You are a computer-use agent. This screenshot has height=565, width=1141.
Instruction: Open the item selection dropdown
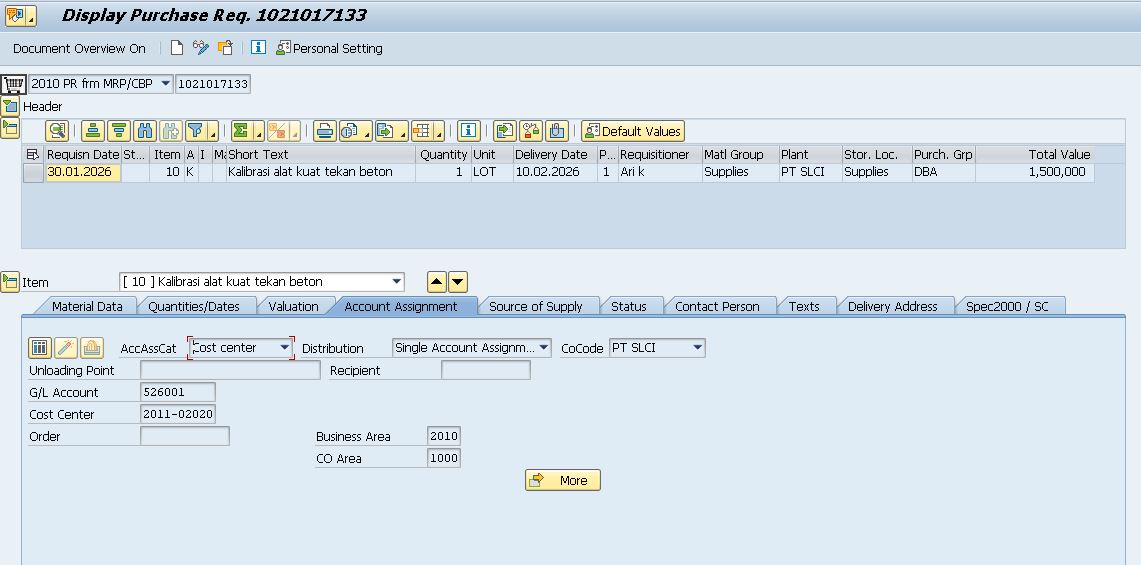[x=397, y=282]
